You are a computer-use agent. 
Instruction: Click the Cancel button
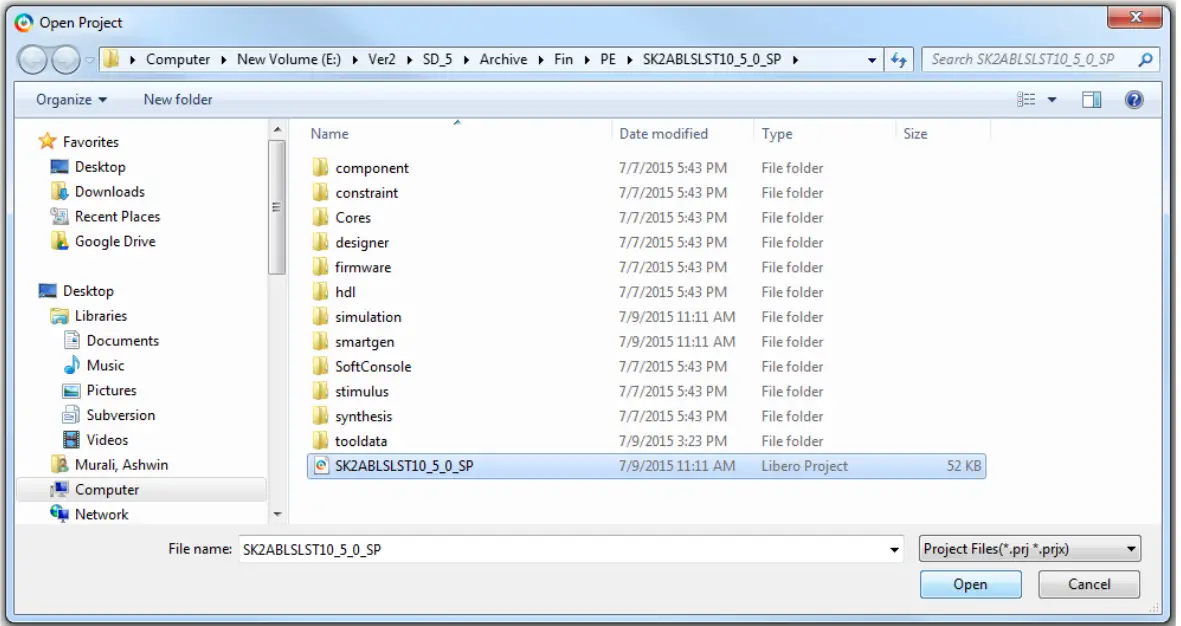click(x=1089, y=585)
